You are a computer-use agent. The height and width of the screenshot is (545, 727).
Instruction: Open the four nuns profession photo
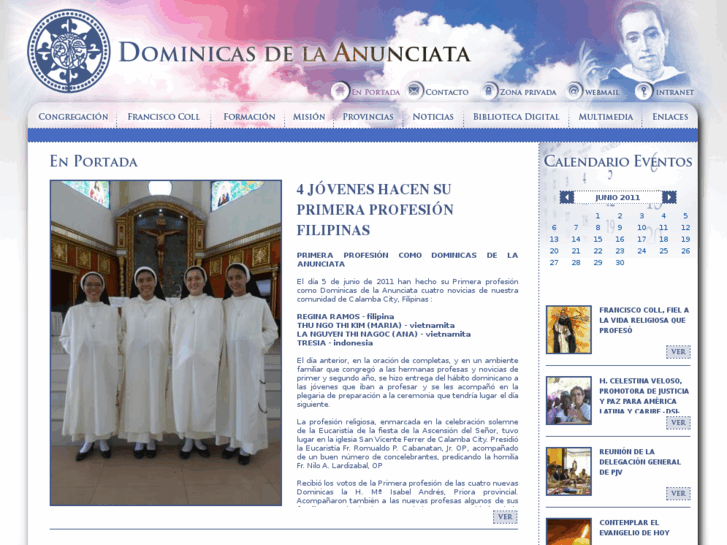(166, 342)
